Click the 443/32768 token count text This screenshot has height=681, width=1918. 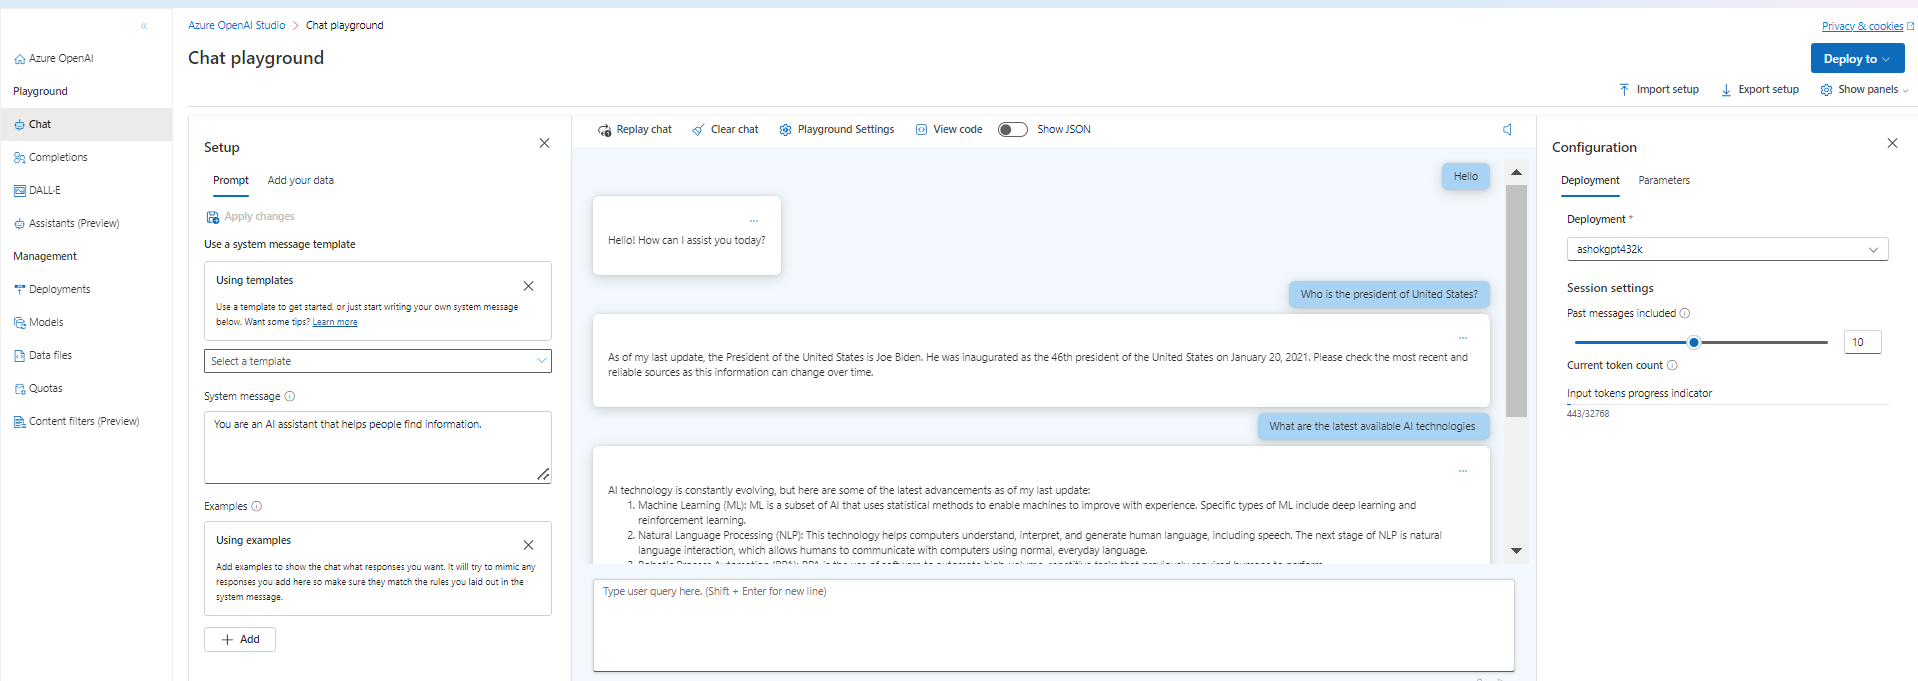tap(1588, 413)
